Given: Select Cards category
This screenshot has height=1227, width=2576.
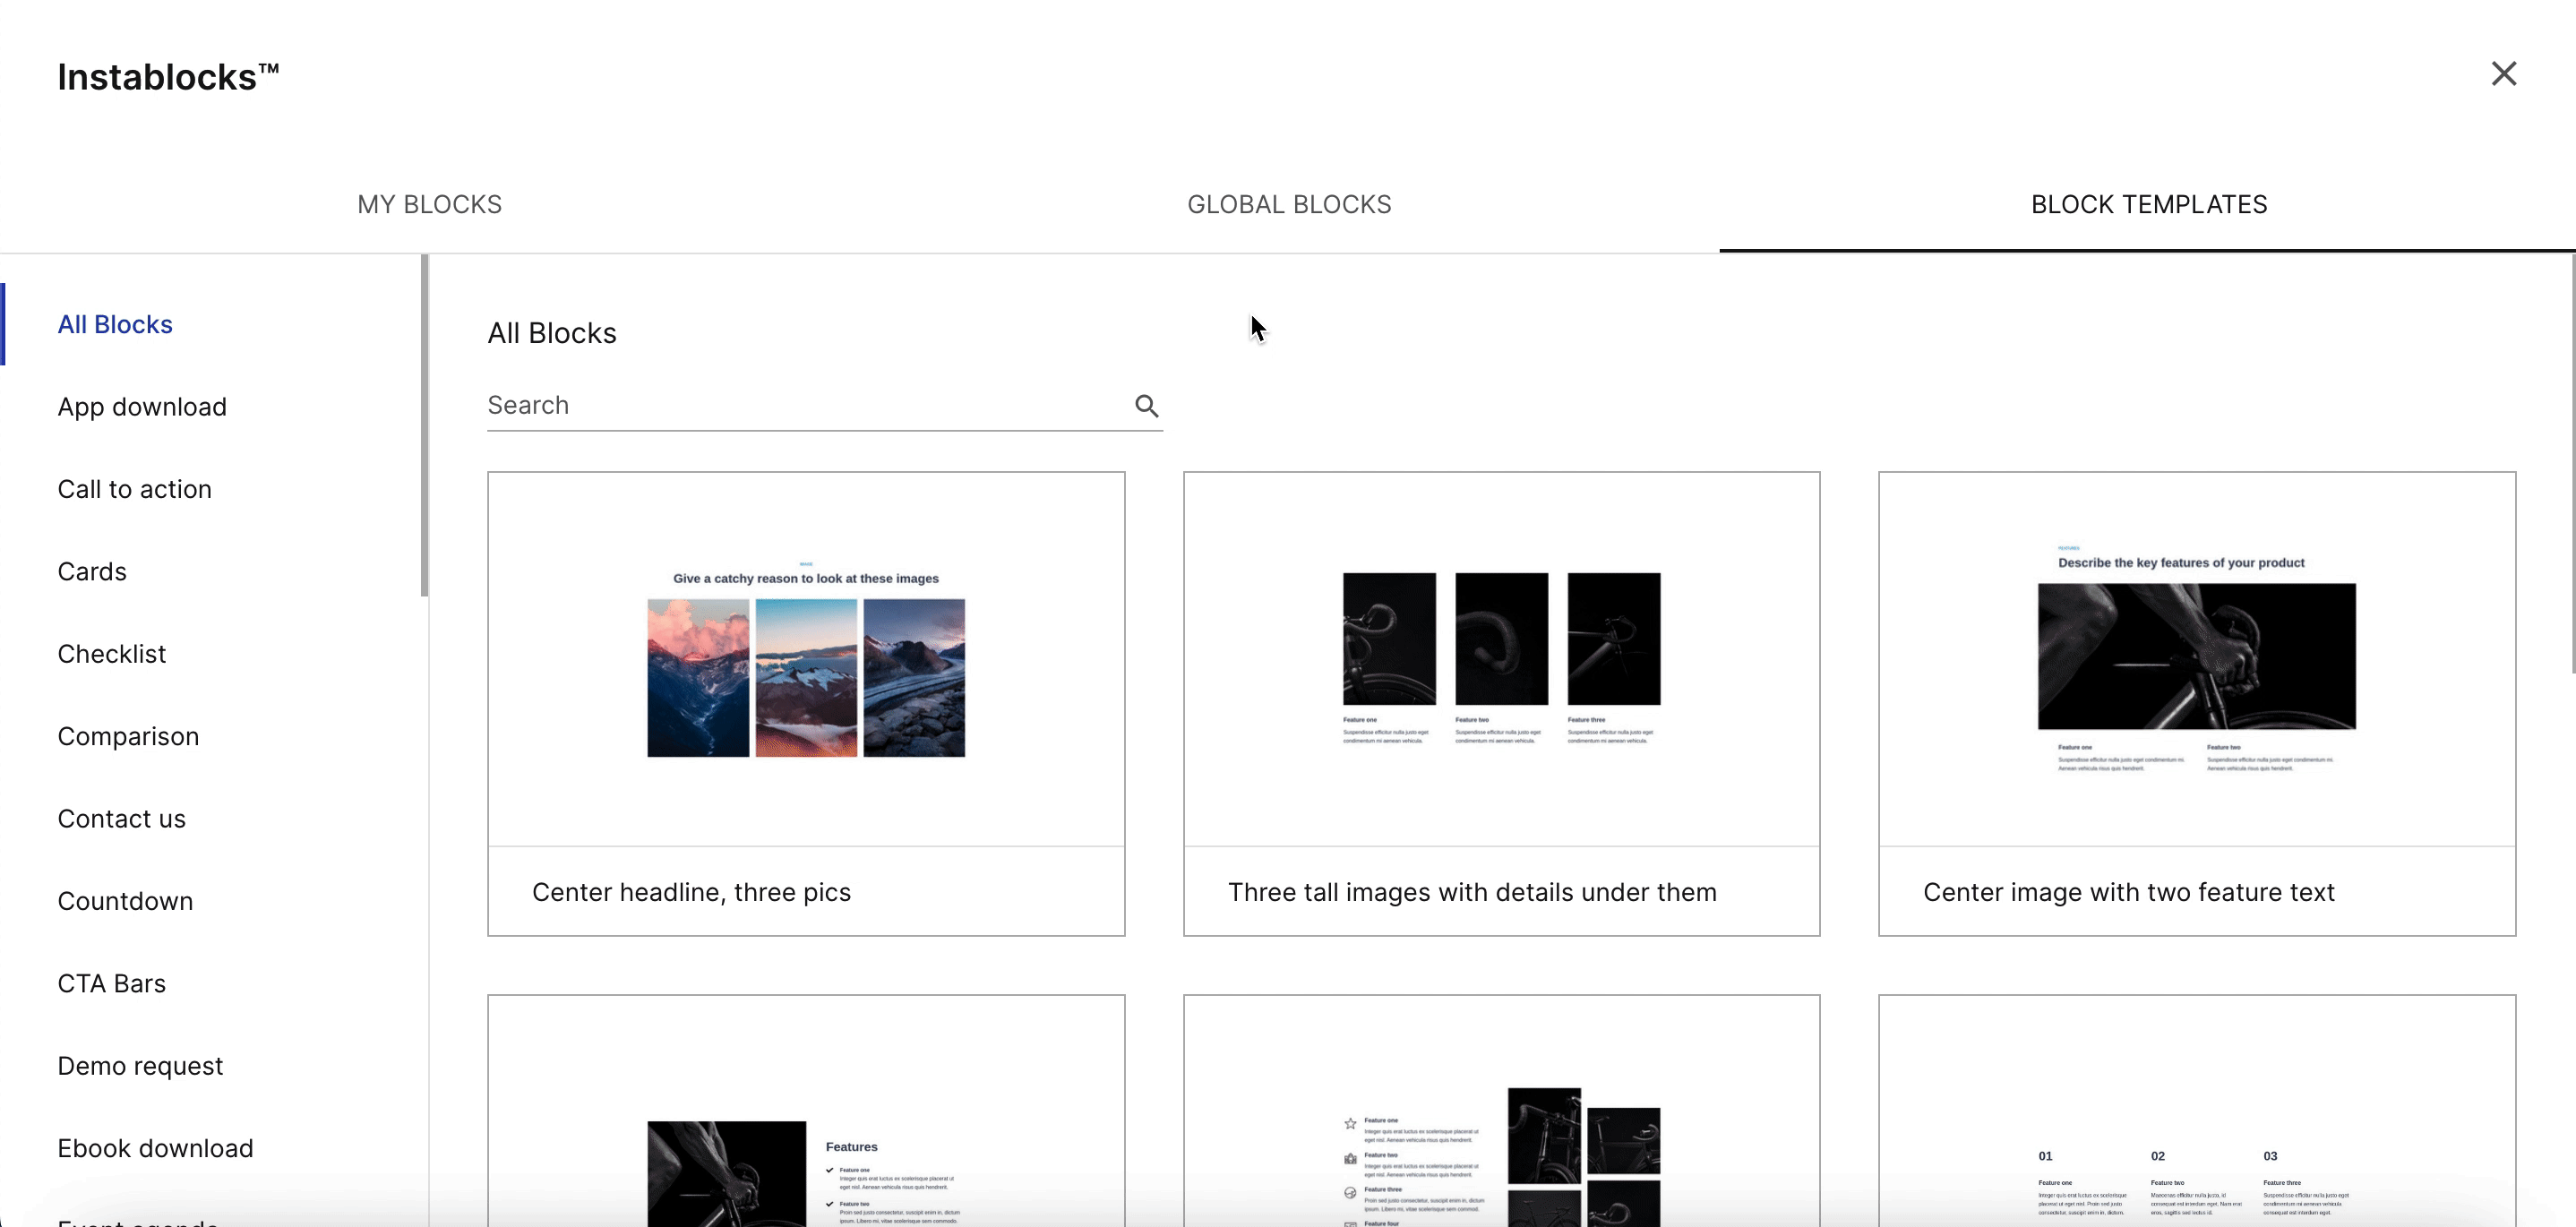Looking at the screenshot, I should tap(92, 571).
